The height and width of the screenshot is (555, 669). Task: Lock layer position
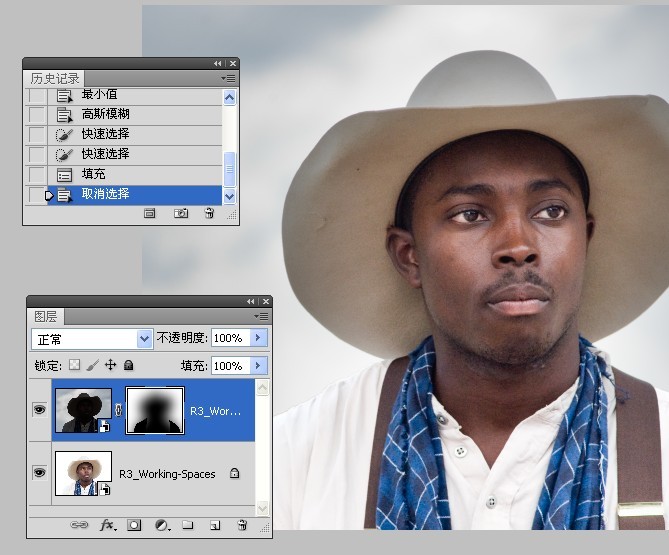[111, 365]
